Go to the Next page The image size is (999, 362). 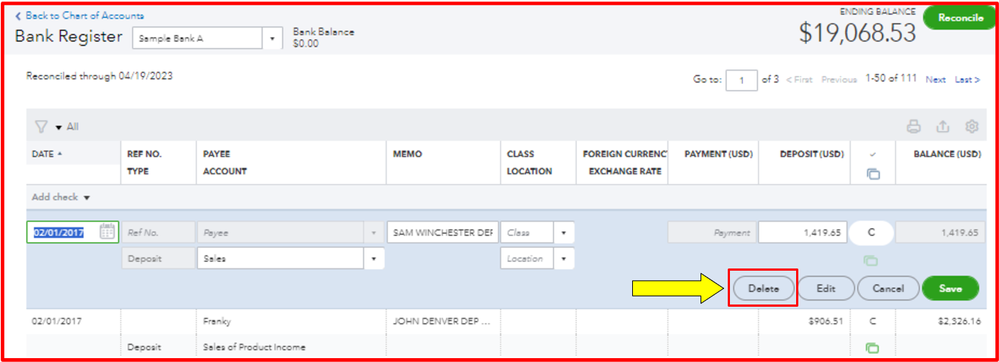tap(935, 80)
